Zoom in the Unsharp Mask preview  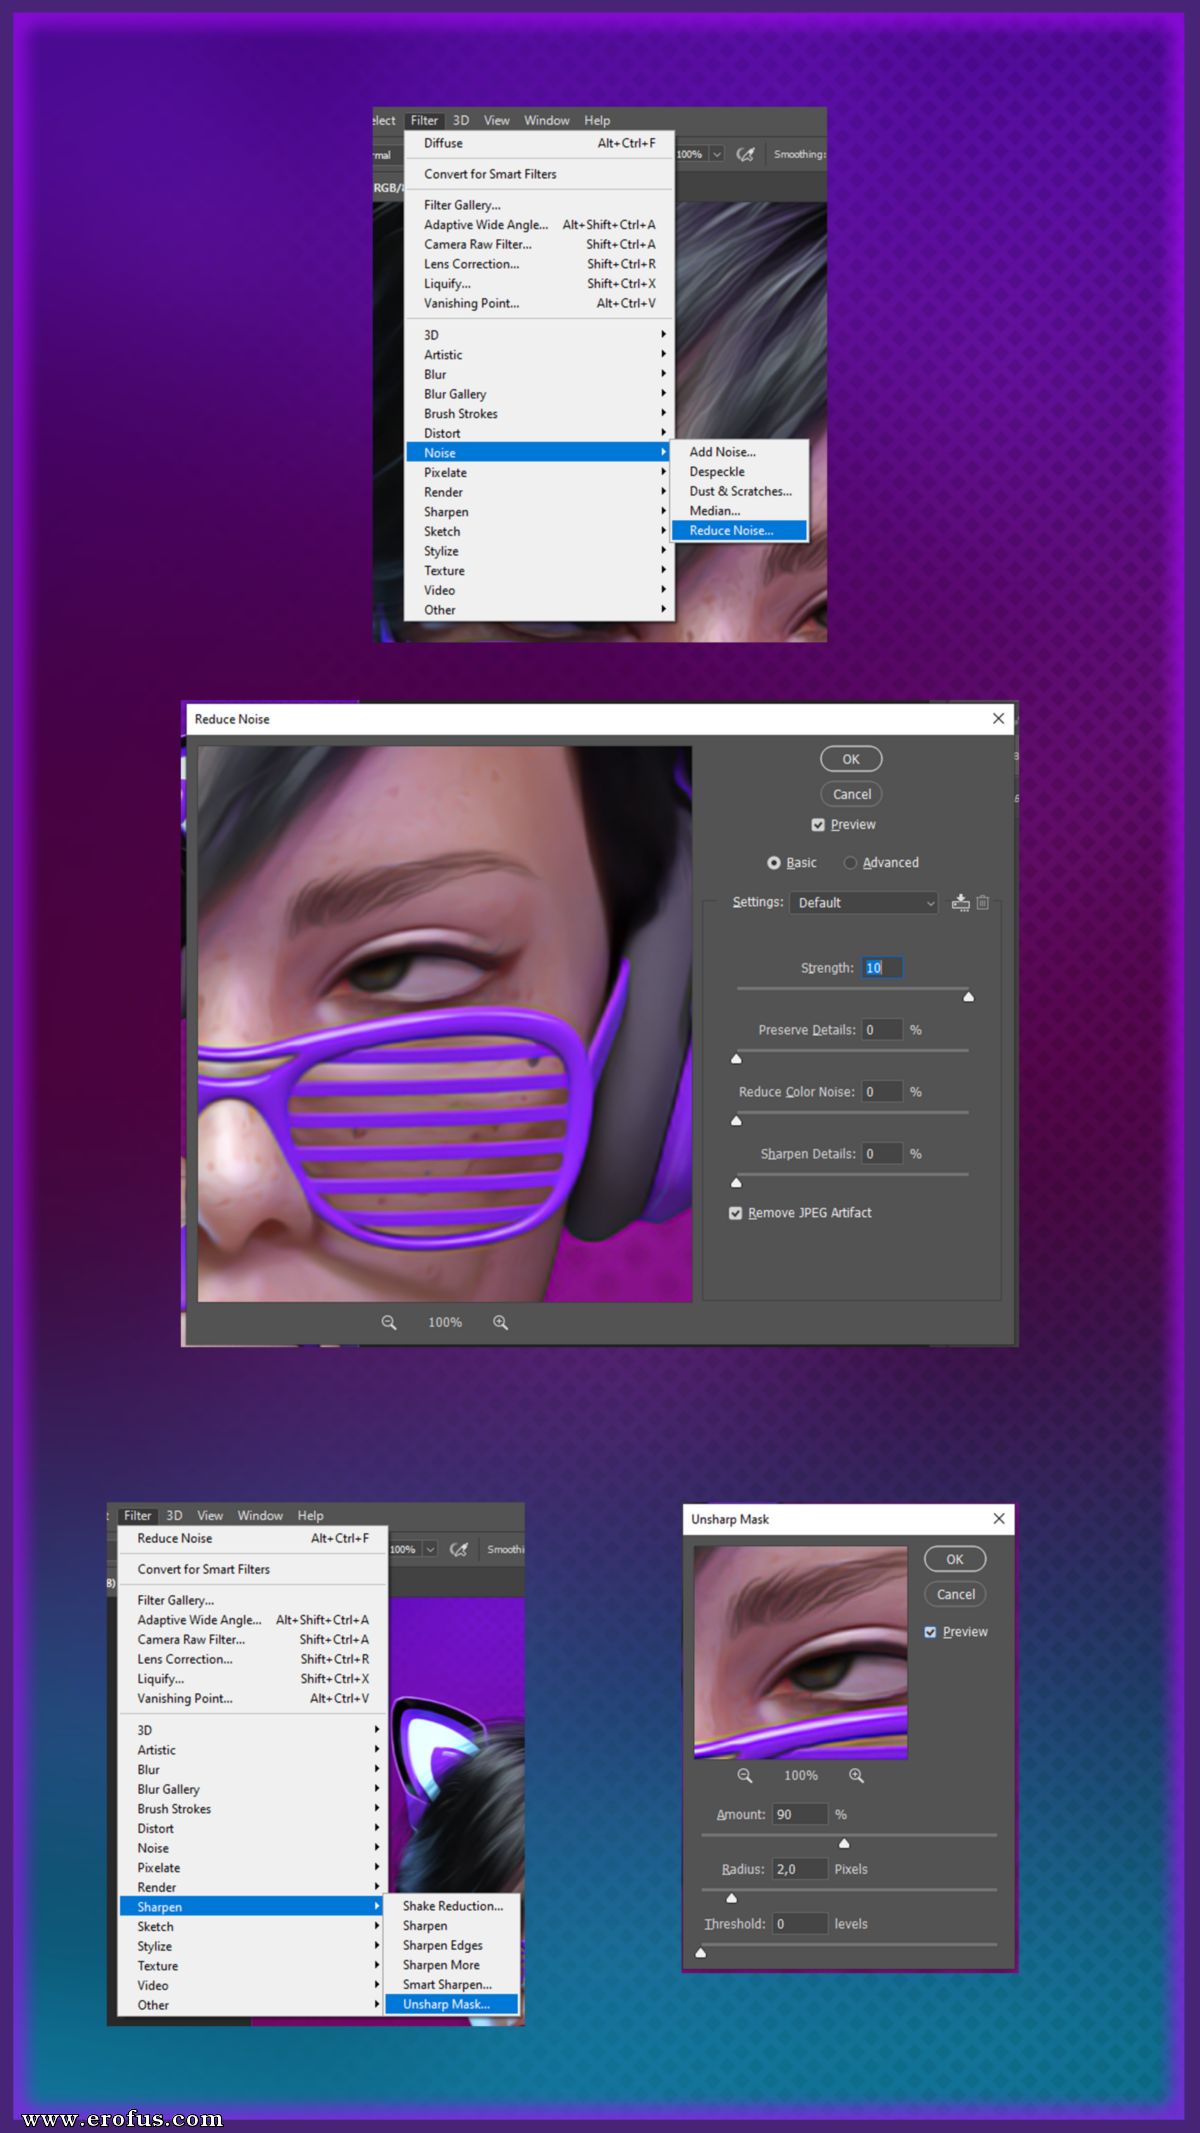pos(857,1775)
